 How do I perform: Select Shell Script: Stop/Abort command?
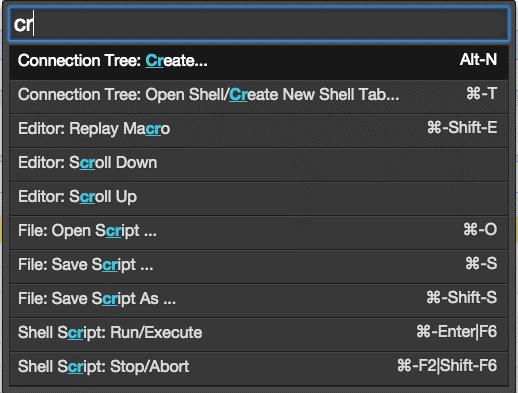(259, 368)
